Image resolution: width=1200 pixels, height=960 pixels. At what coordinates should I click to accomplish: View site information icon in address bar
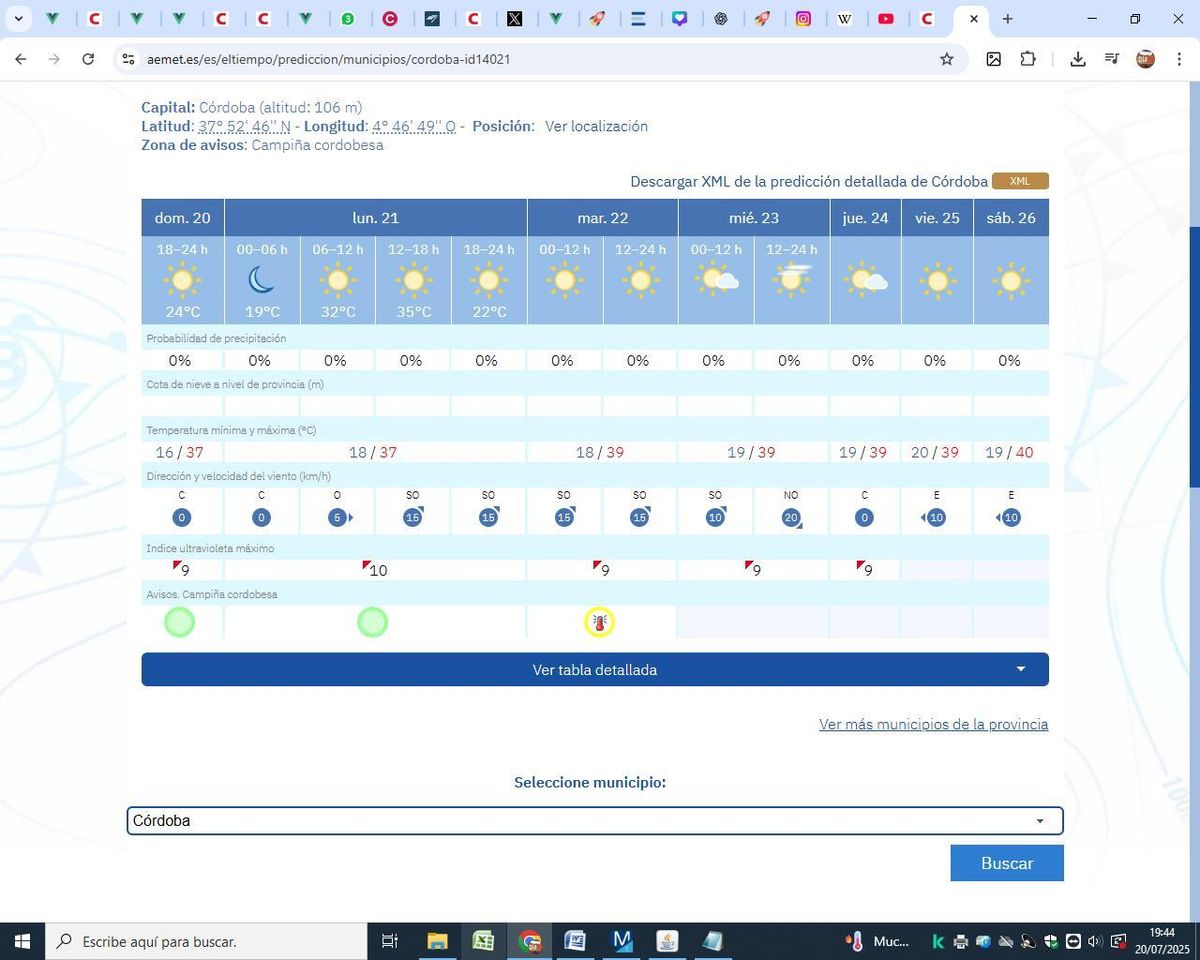click(x=127, y=59)
